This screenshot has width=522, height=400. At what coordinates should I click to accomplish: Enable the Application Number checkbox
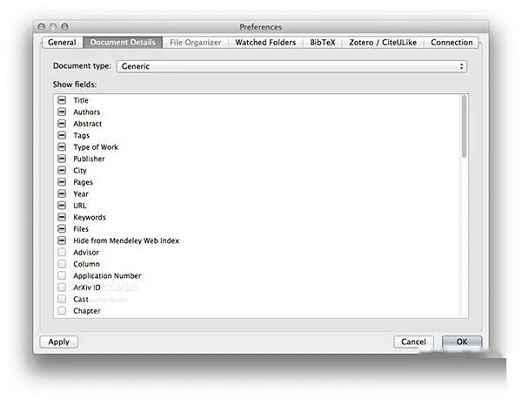(62, 275)
